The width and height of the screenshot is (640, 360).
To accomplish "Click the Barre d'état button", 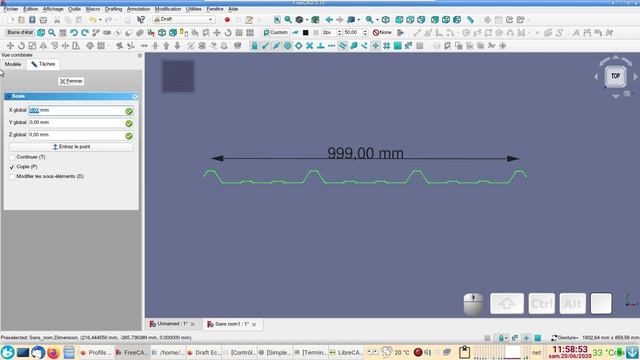I will pos(20,32).
